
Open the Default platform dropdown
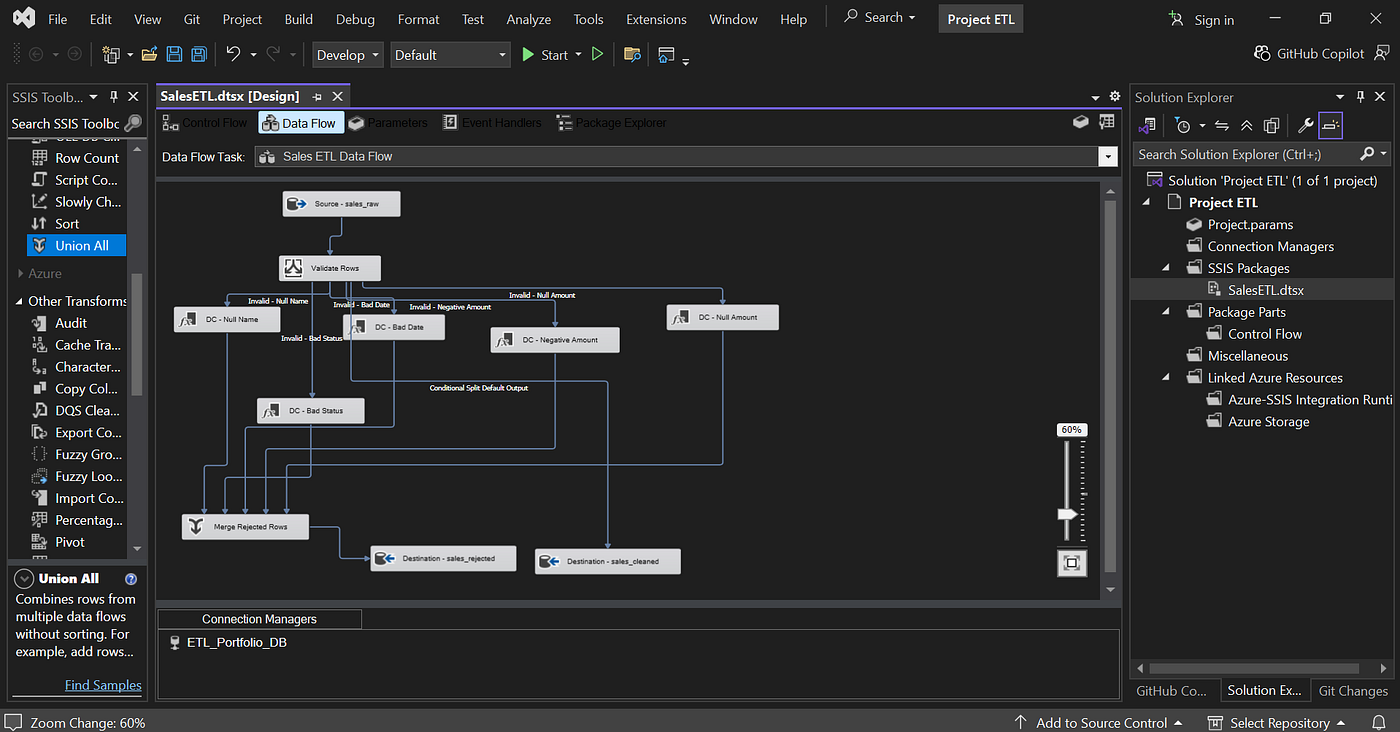(451, 55)
